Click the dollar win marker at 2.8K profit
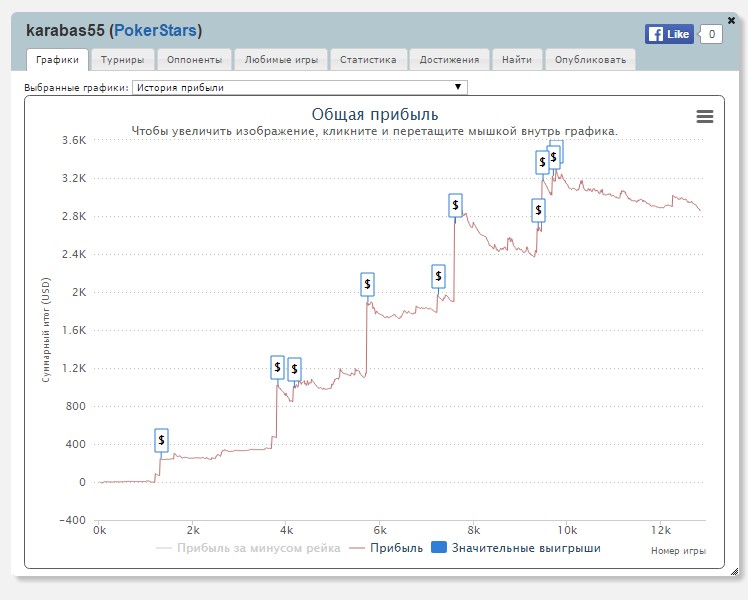The width and height of the screenshot is (748, 600). pos(456,206)
